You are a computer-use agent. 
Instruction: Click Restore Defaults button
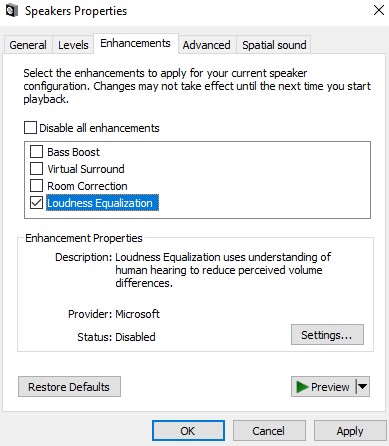[x=69, y=387]
